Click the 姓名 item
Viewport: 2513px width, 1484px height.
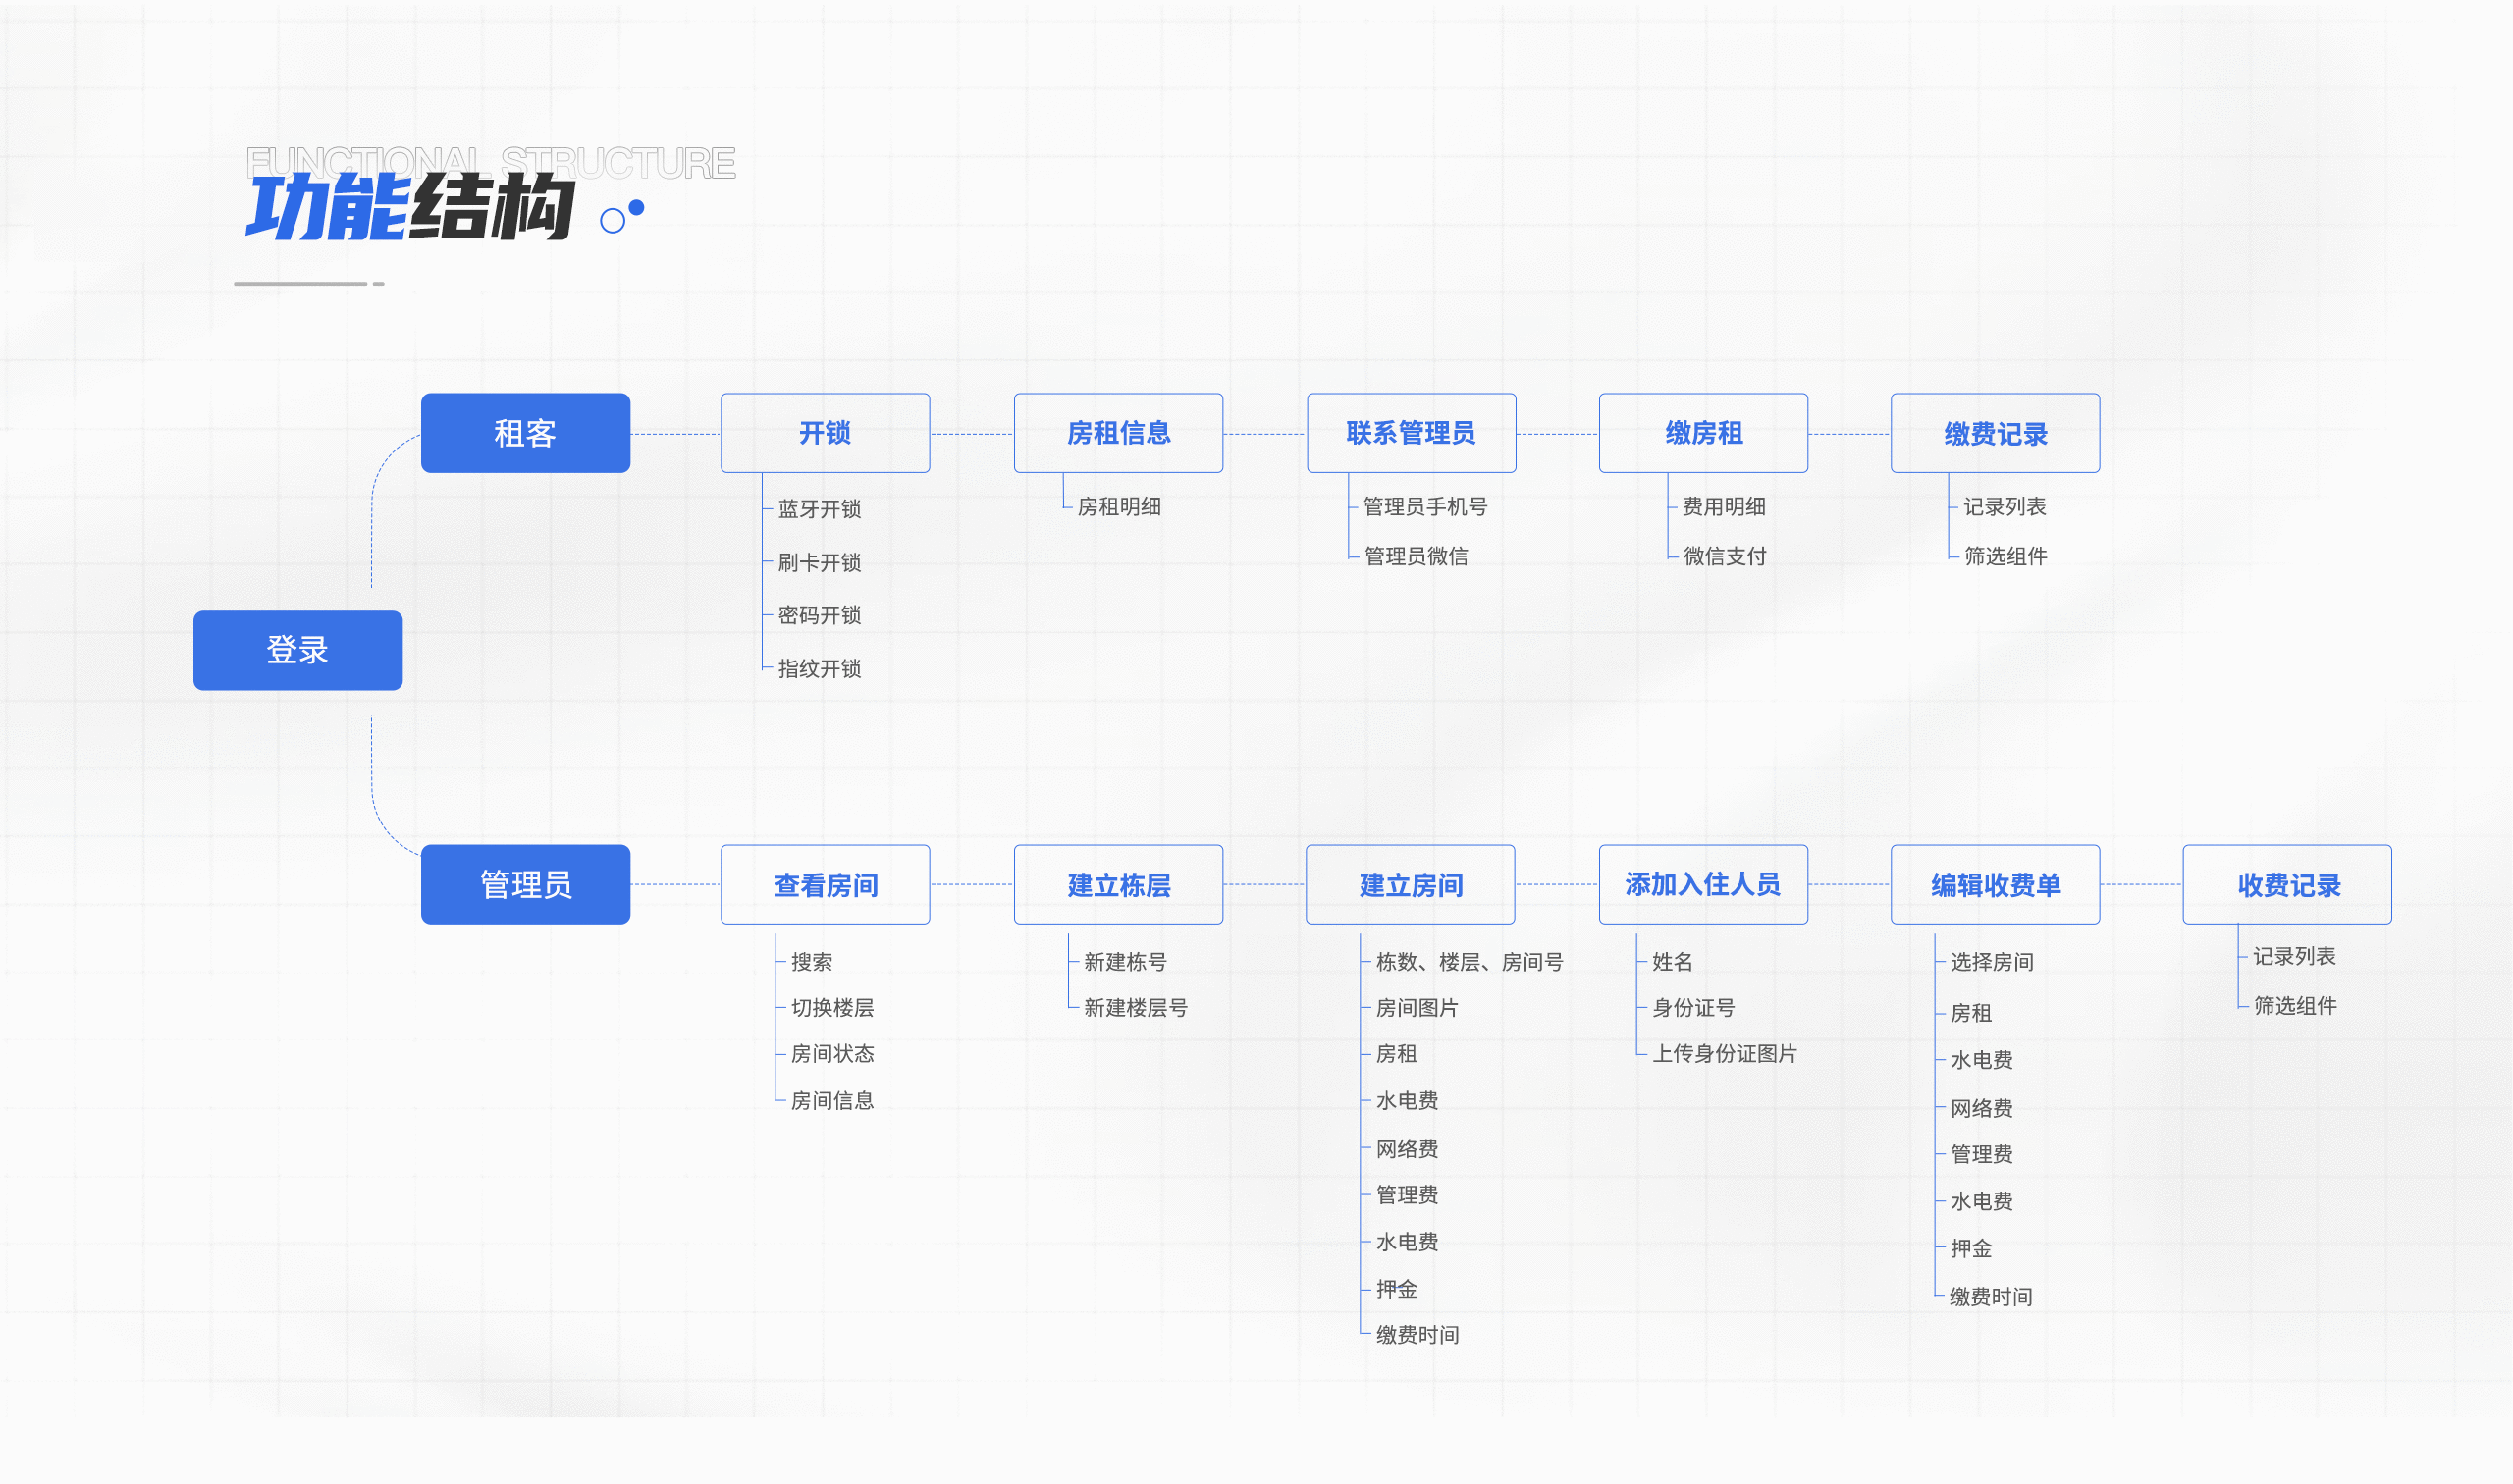[x=1673, y=962]
